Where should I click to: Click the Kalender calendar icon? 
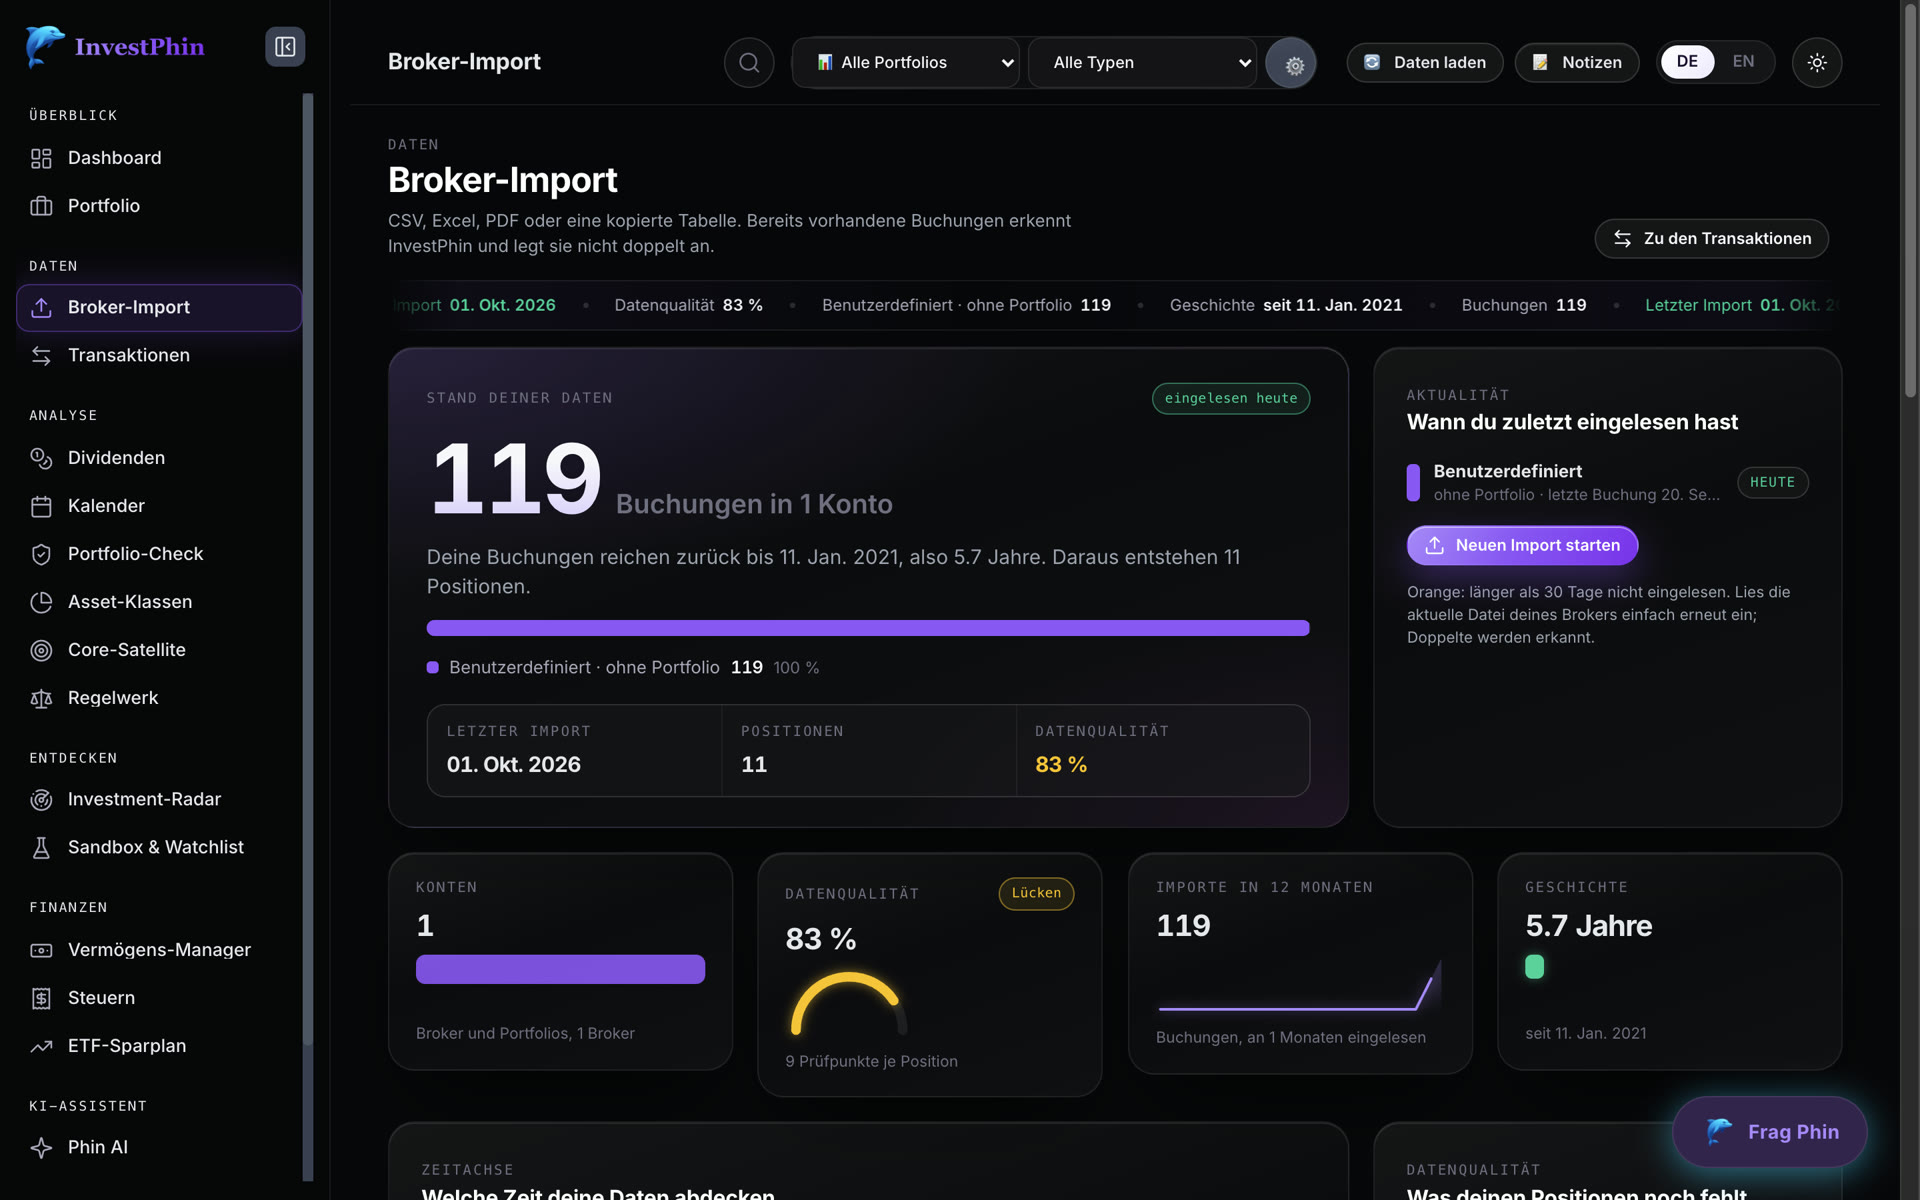[41, 506]
